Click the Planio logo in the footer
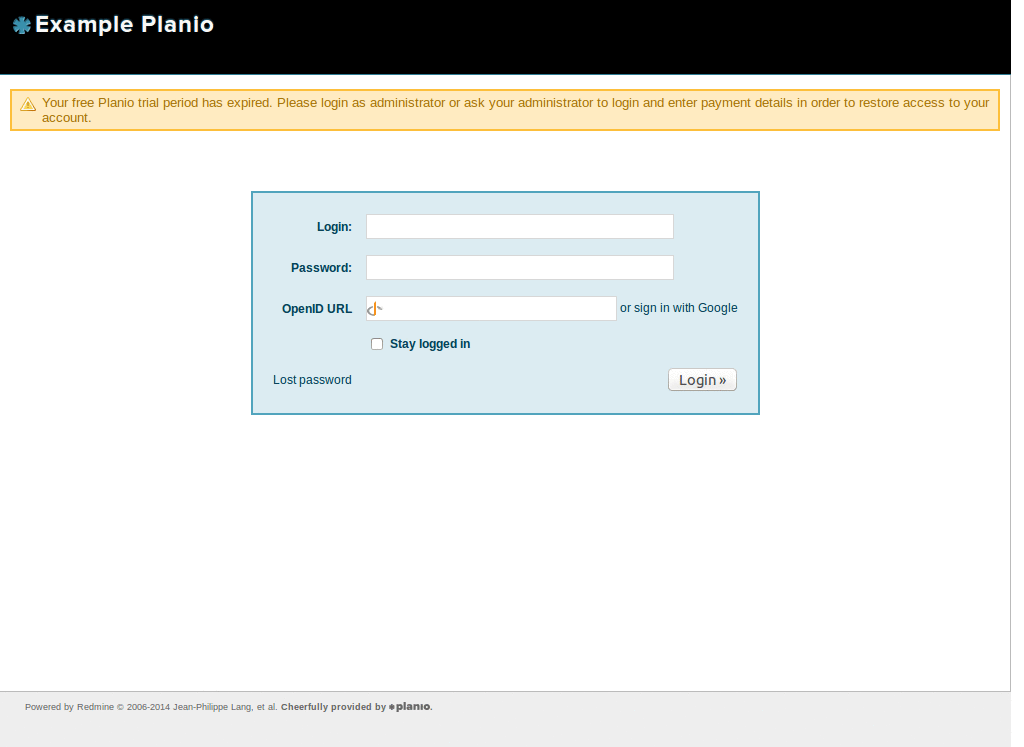Screen dimensions: 1024x747 409,707
